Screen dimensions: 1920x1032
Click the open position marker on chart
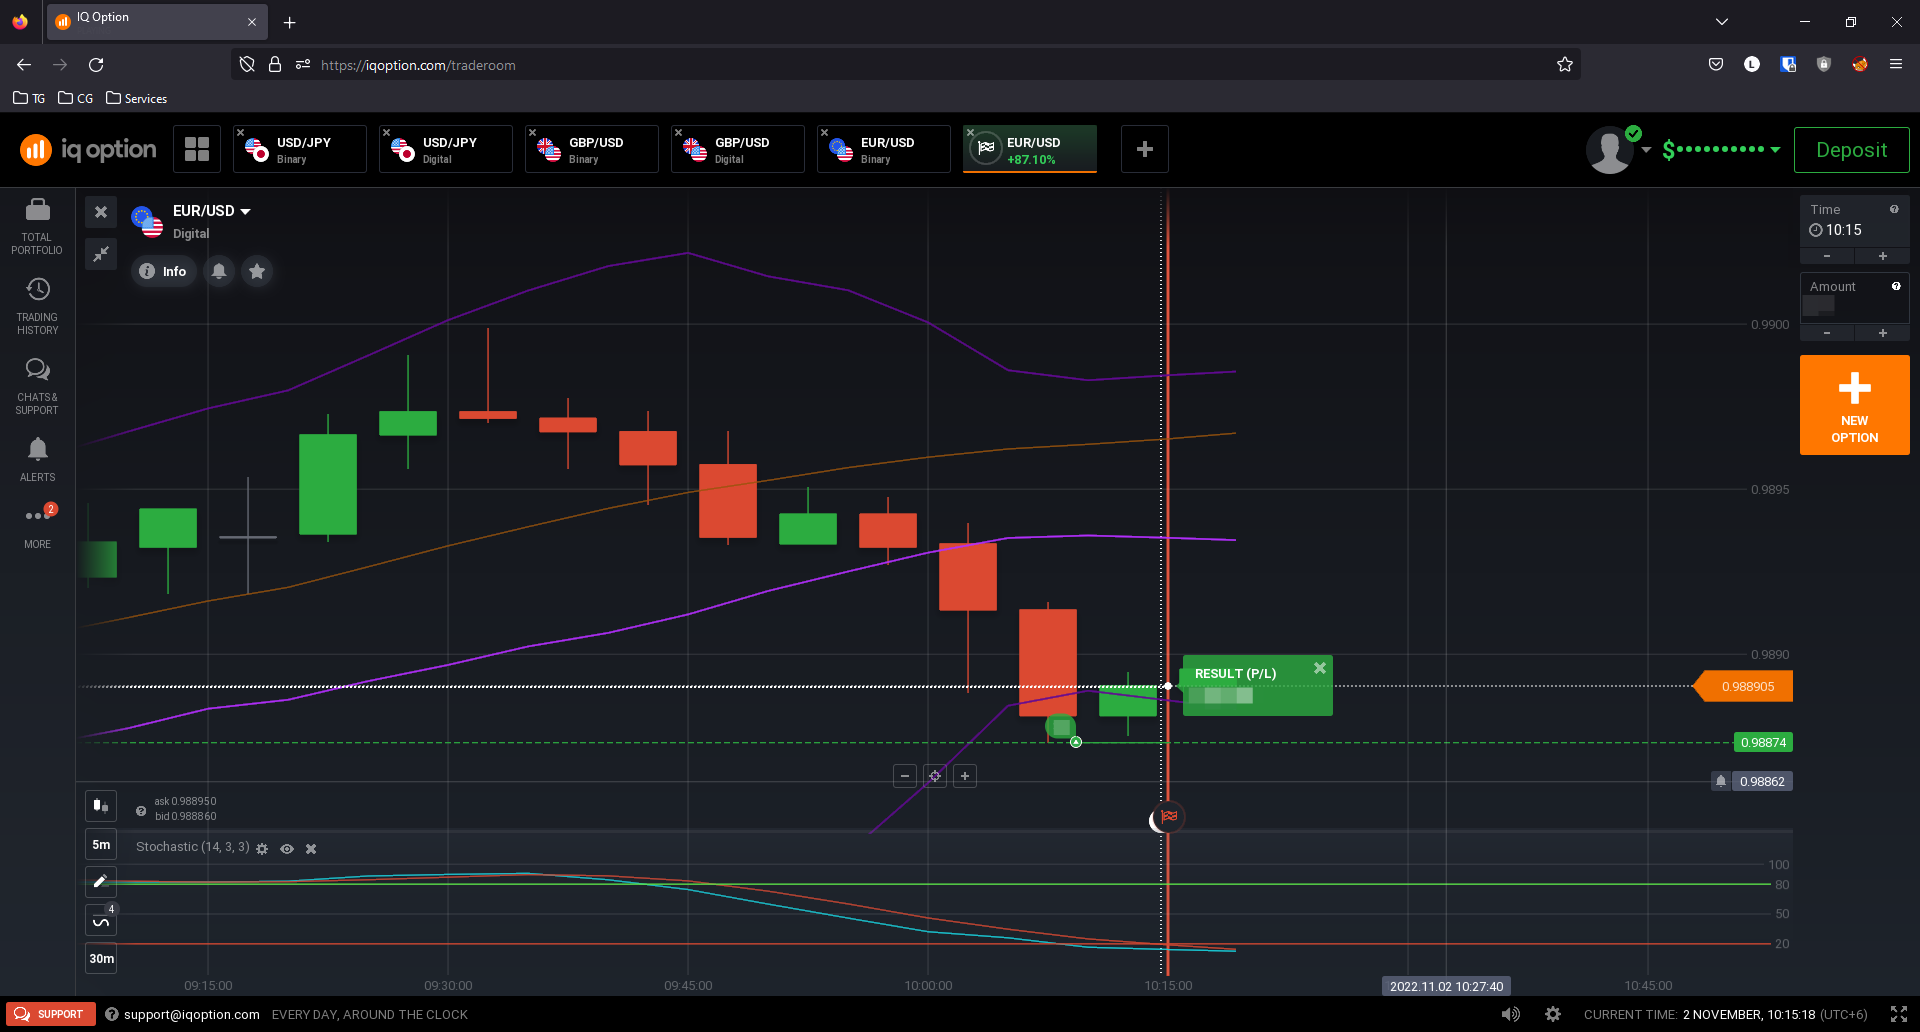[1061, 727]
